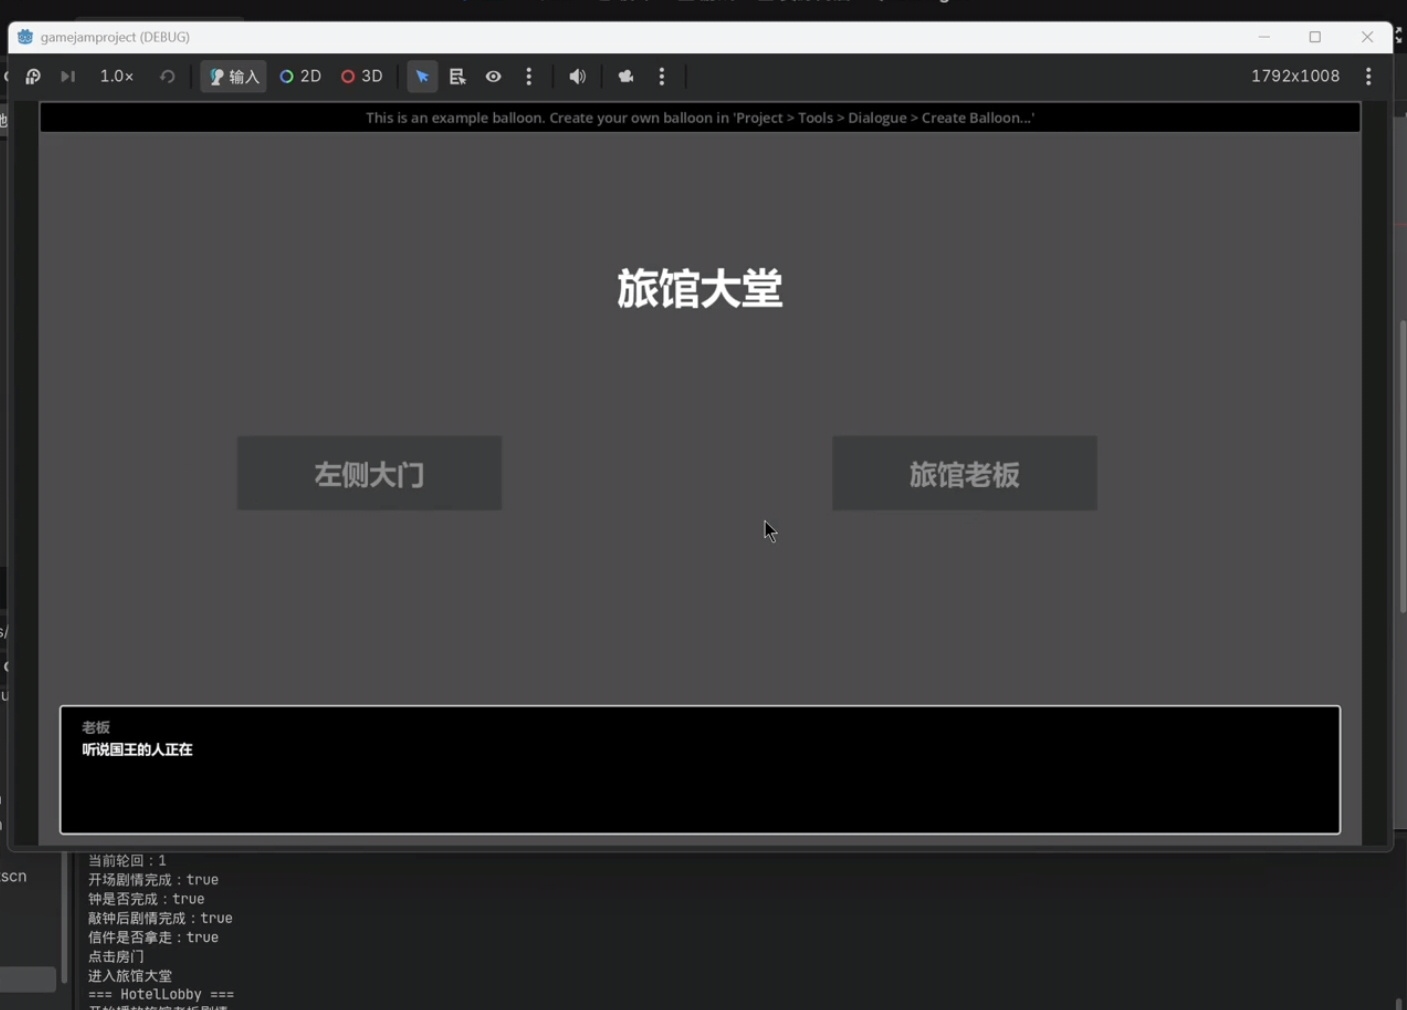Click the gamejamproject (DEBUG) window title

coord(115,37)
